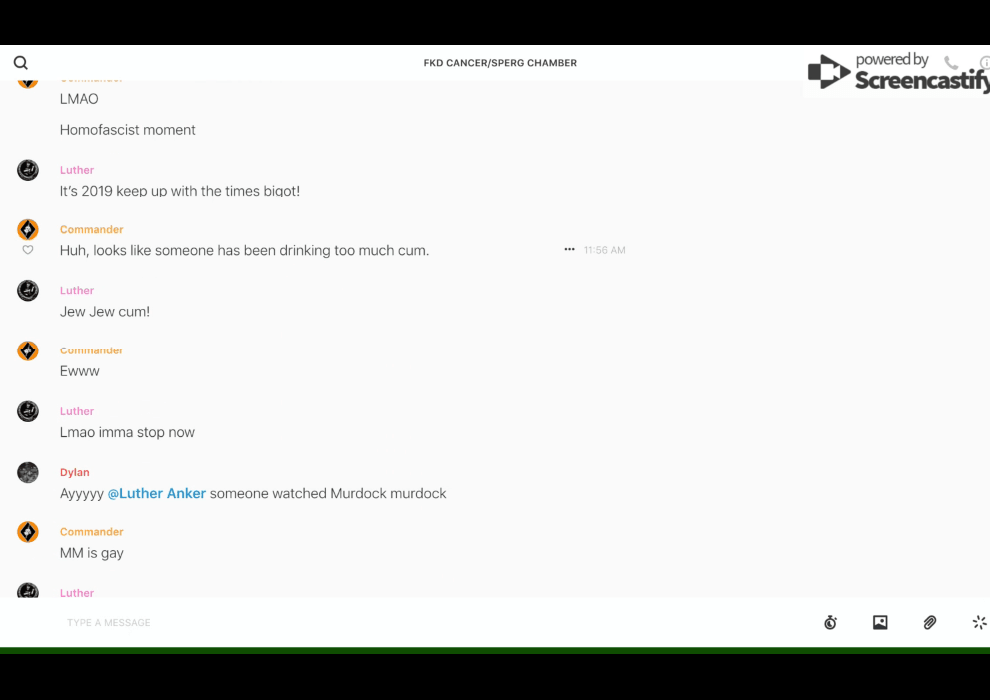
Task: Click Luther's avatar beside 'Lmao imma stop now'
Action: tap(28, 411)
